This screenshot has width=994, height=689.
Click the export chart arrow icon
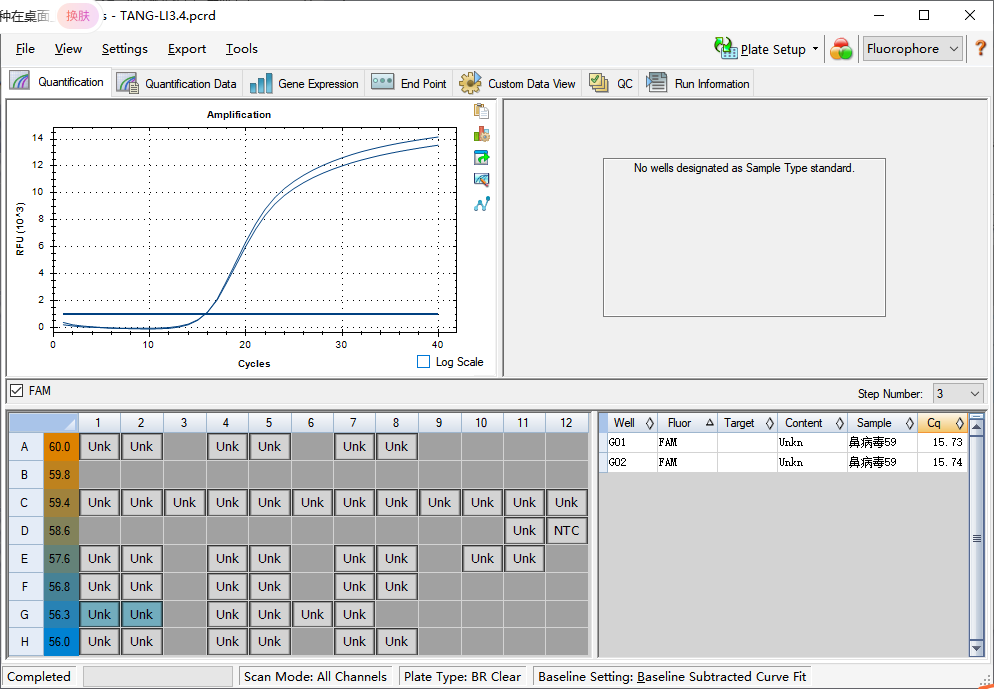(481, 157)
